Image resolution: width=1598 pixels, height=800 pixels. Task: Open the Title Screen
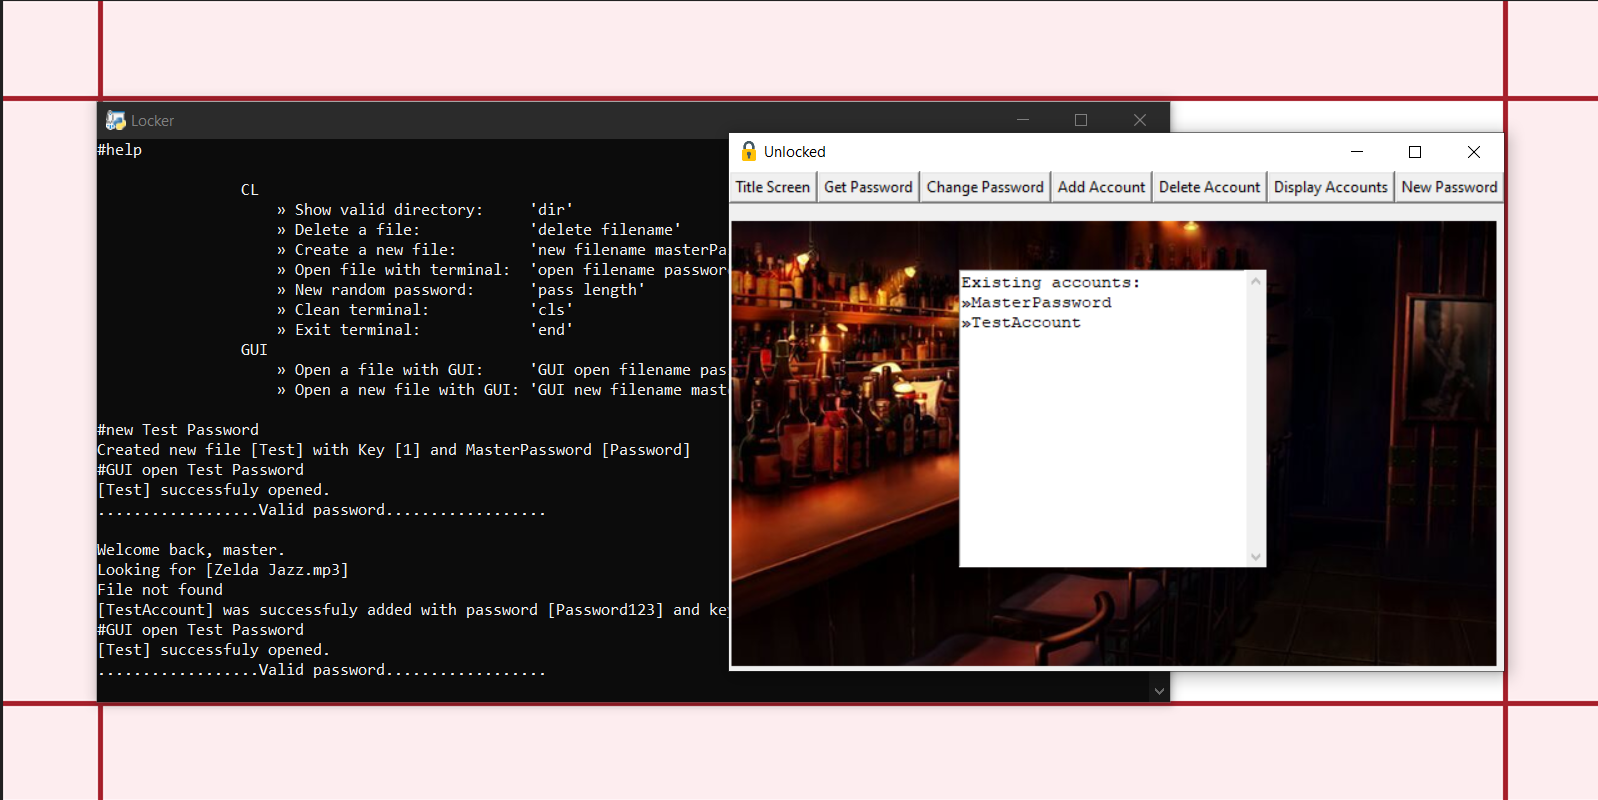coord(772,187)
